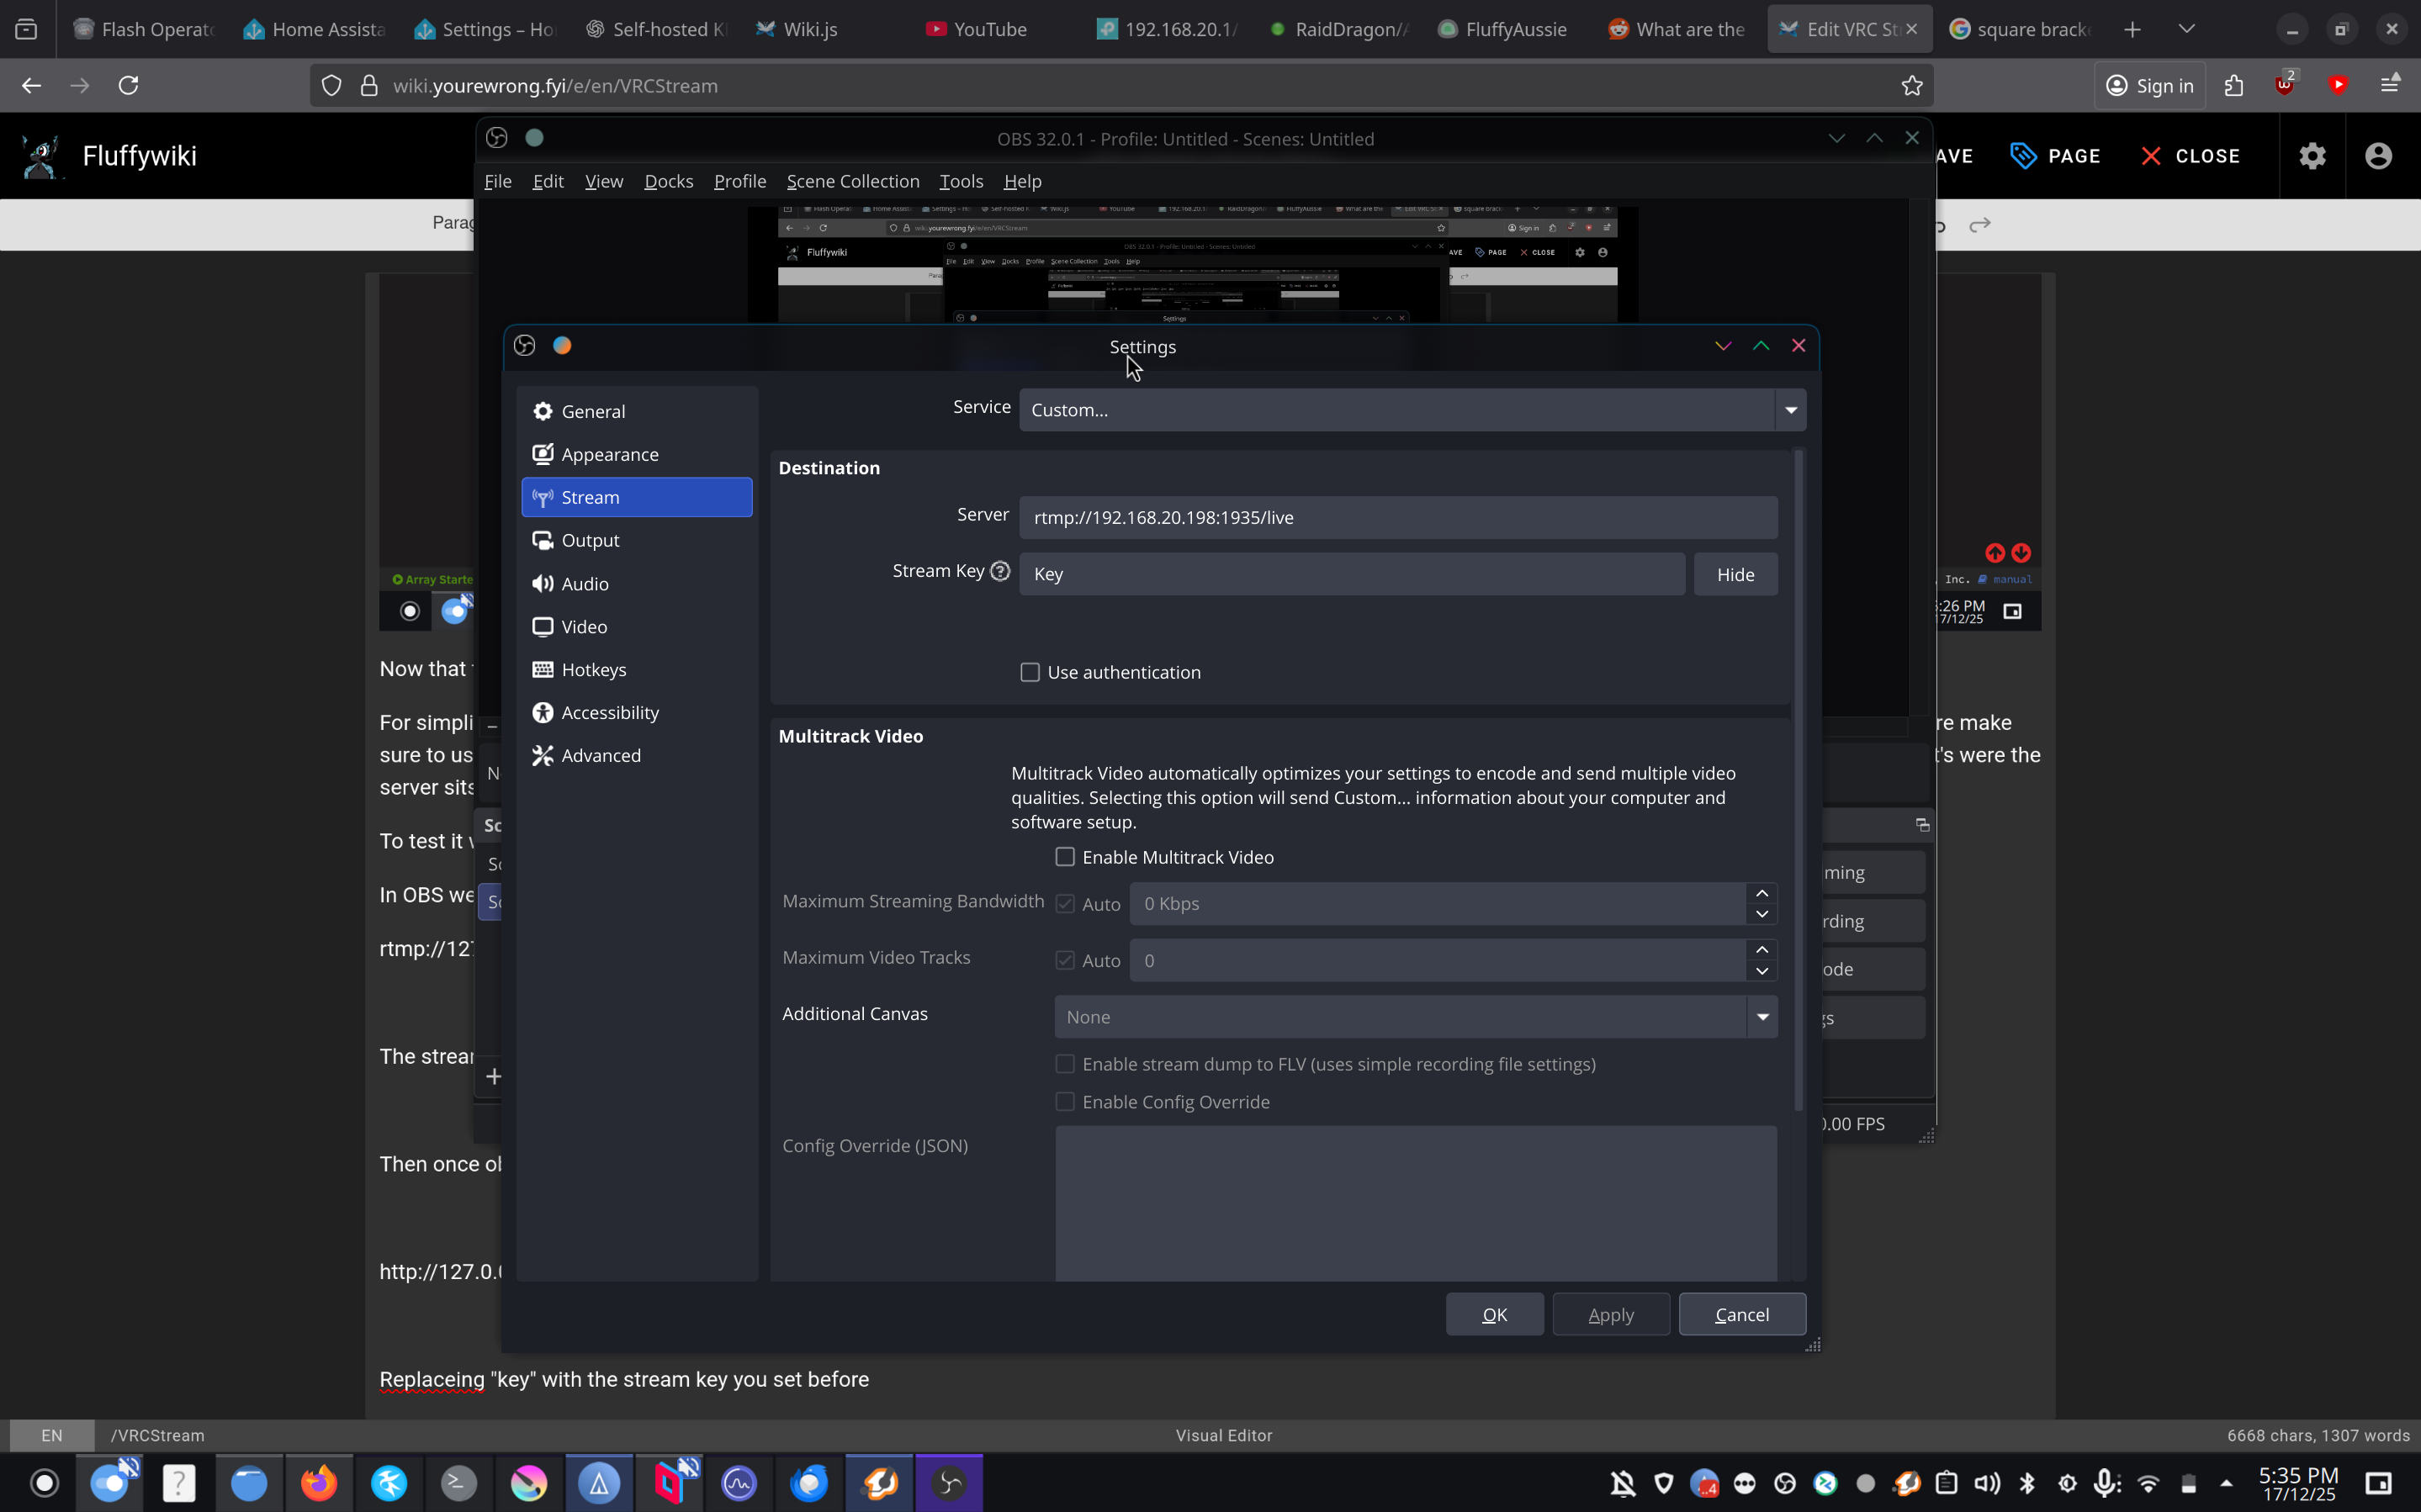Screen dimensions: 2421x1512
Task: Open the page properties tag icon
Action: tap(2023, 156)
